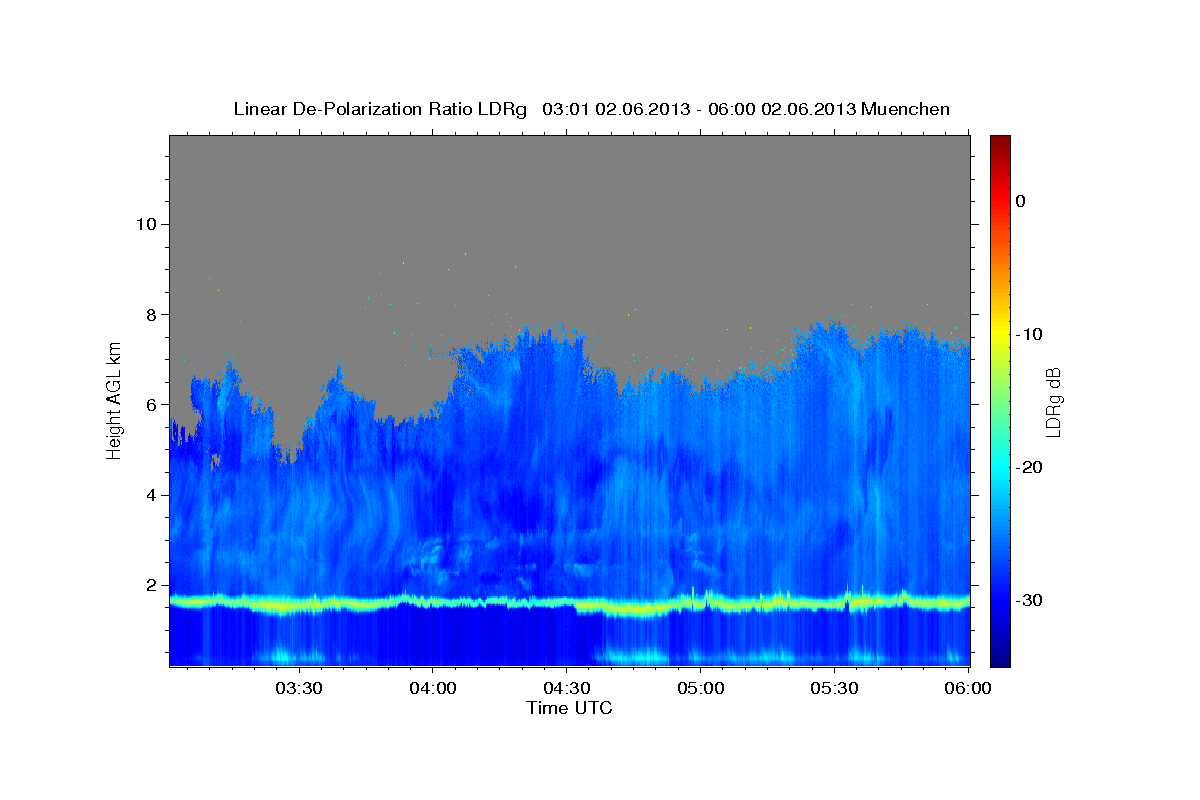This screenshot has width=1200, height=800.
Task: Click the colorbar value -10
Action: (x=1030, y=334)
